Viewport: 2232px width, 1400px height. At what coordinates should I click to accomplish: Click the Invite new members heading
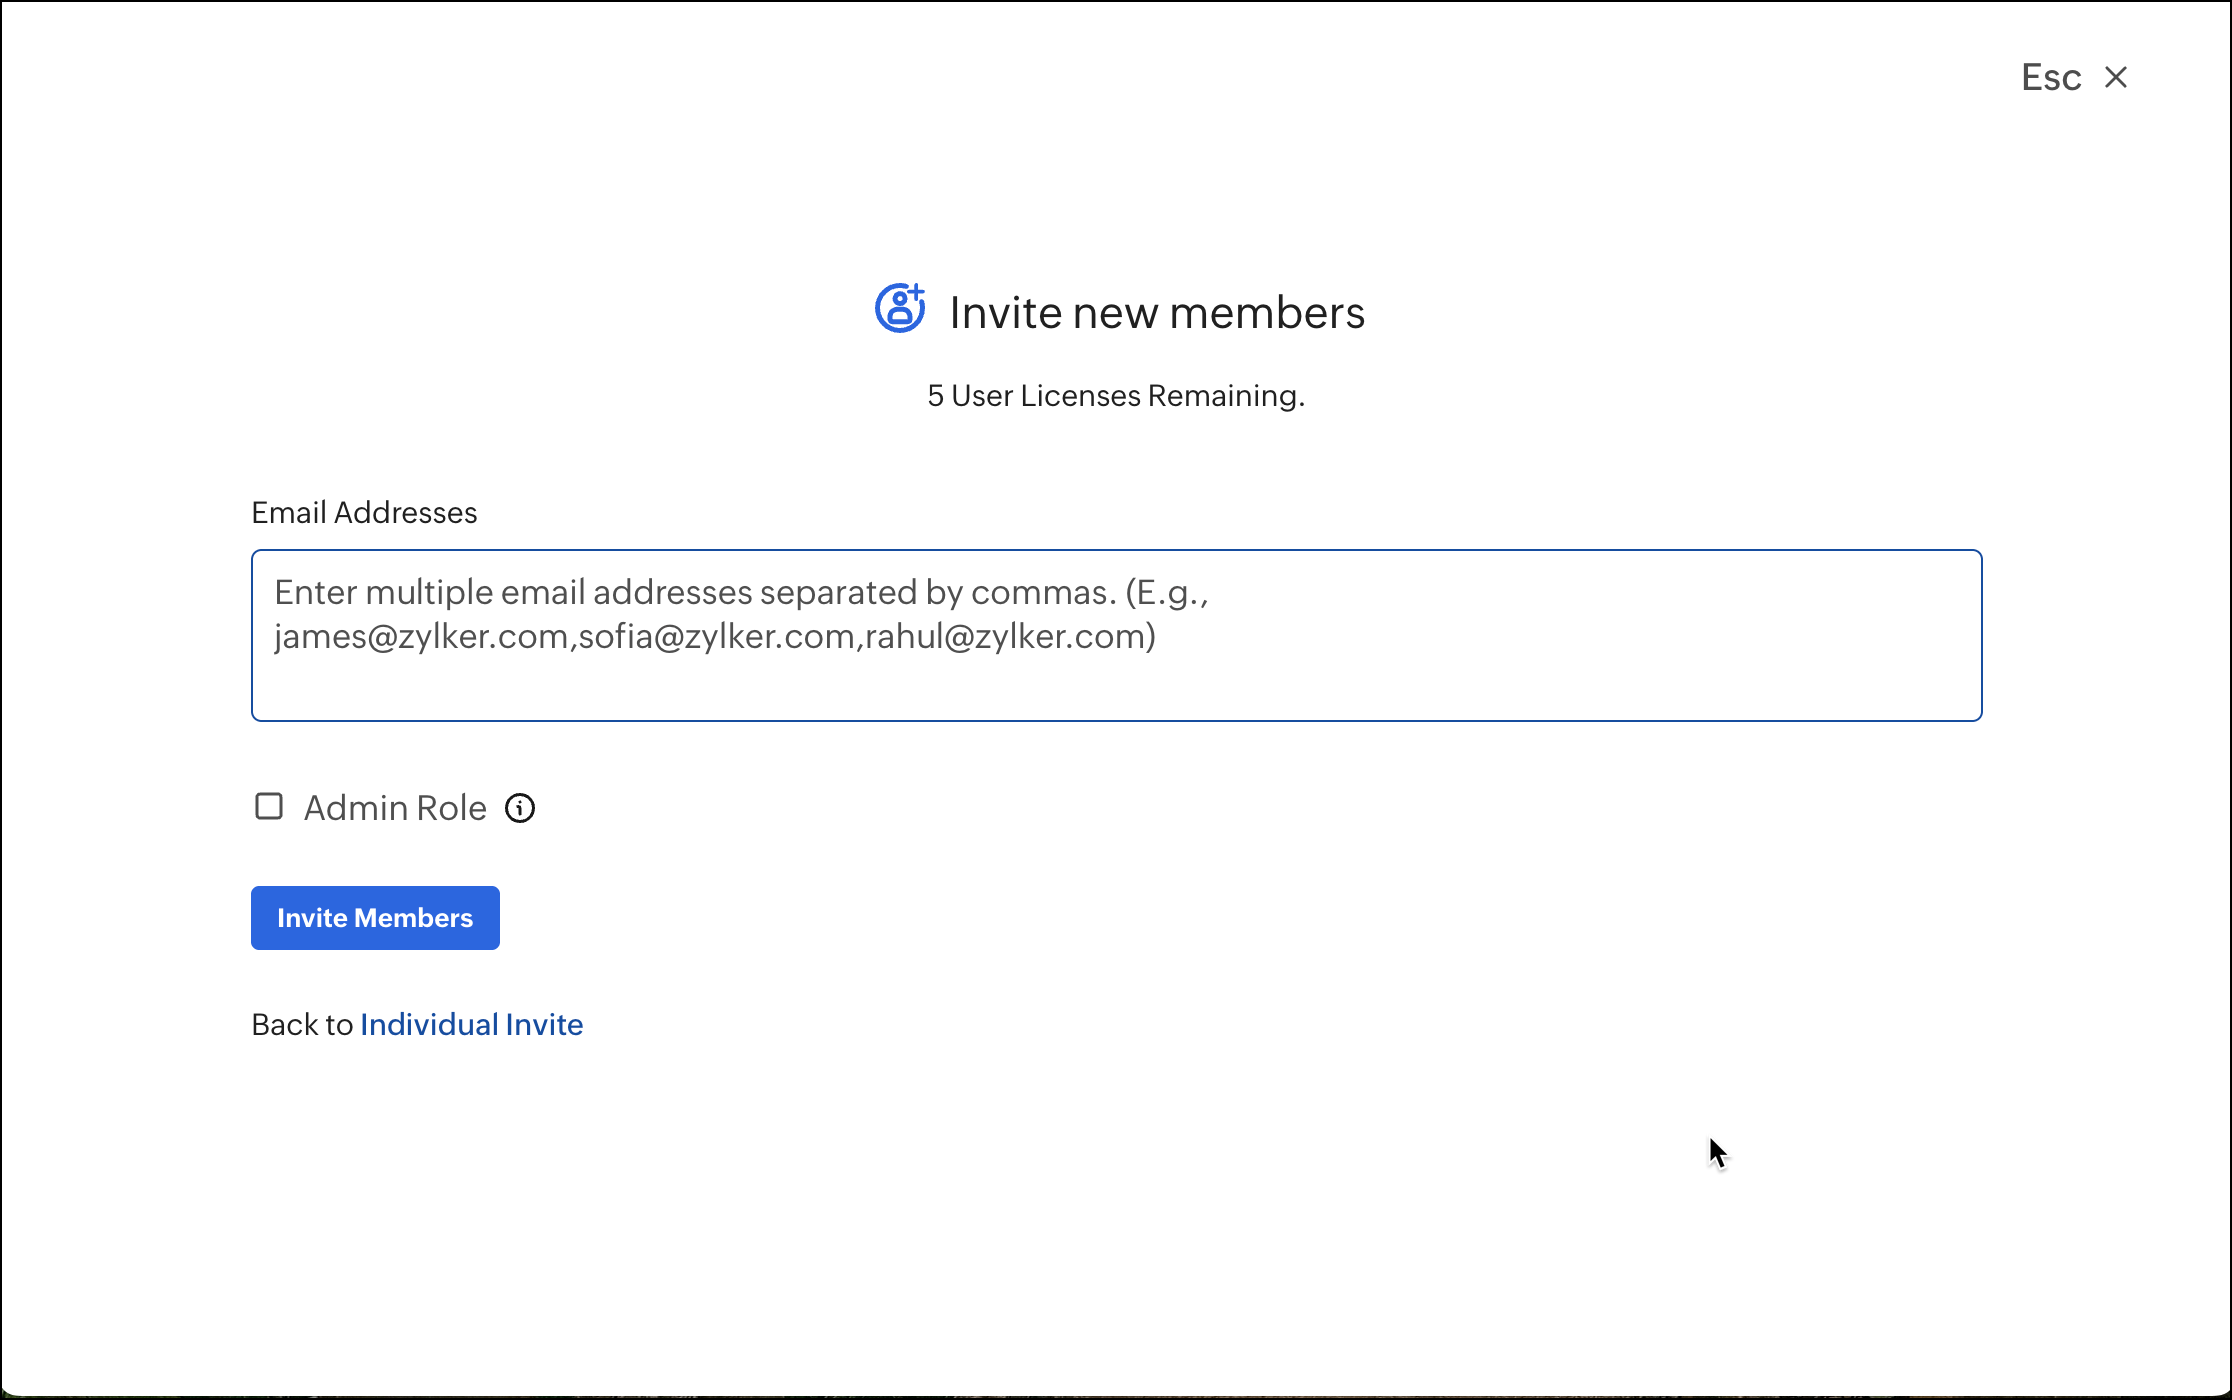tap(1156, 313)
